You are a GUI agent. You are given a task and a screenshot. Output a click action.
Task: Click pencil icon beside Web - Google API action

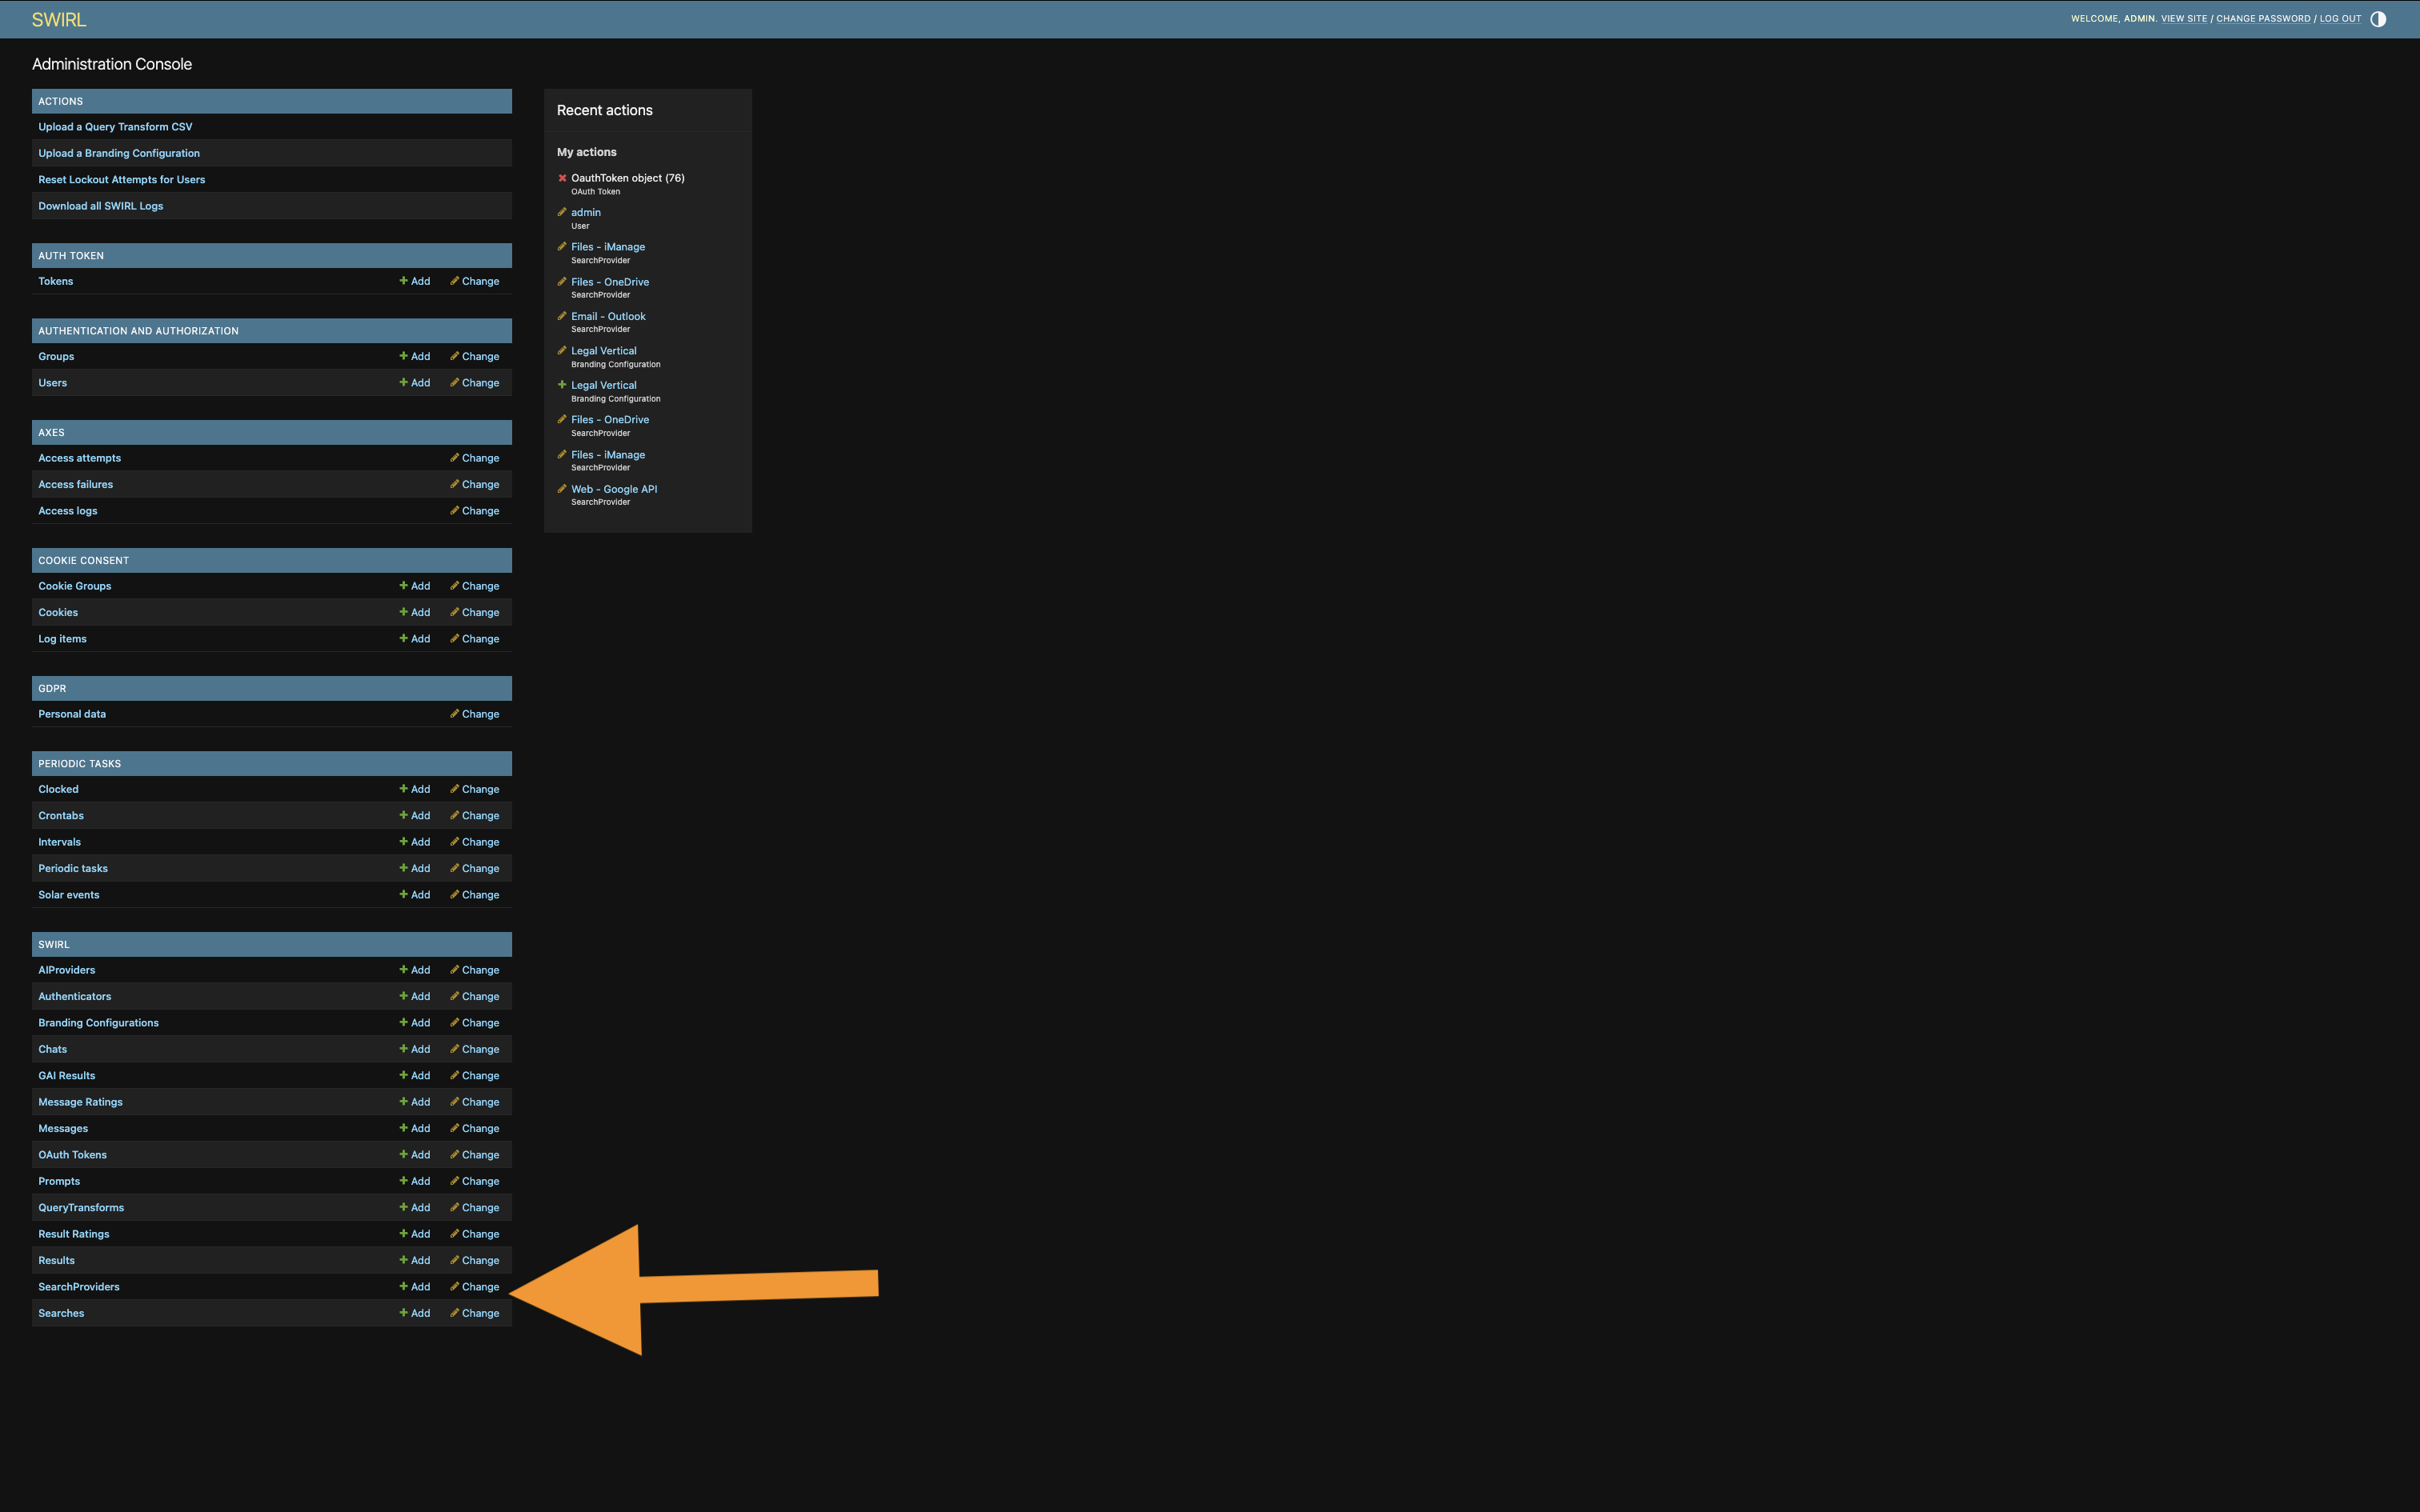click(562, 489)
